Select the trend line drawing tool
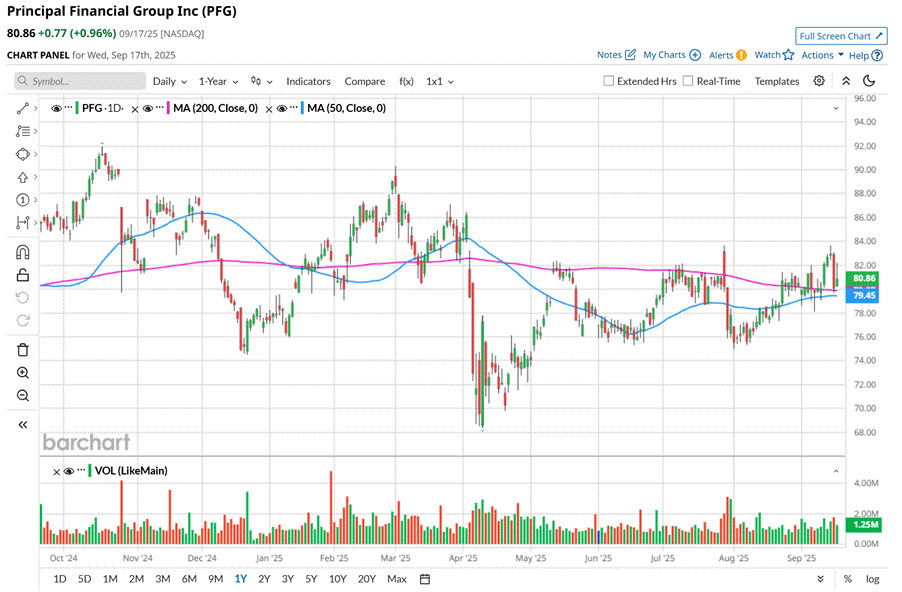 pos(22,108)
